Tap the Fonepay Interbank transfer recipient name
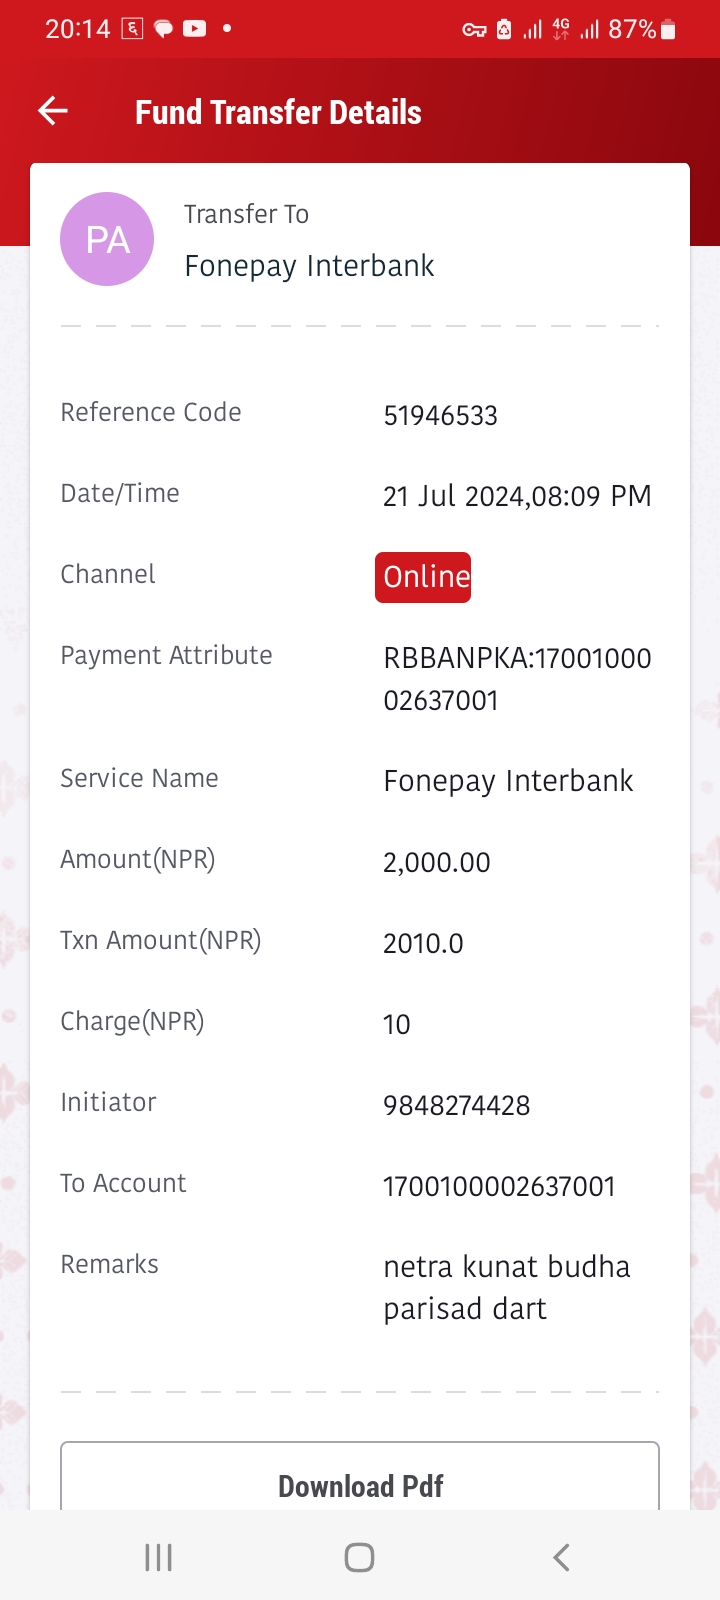720x1600 pixels. pyautogui.click(x=309, y=266)
